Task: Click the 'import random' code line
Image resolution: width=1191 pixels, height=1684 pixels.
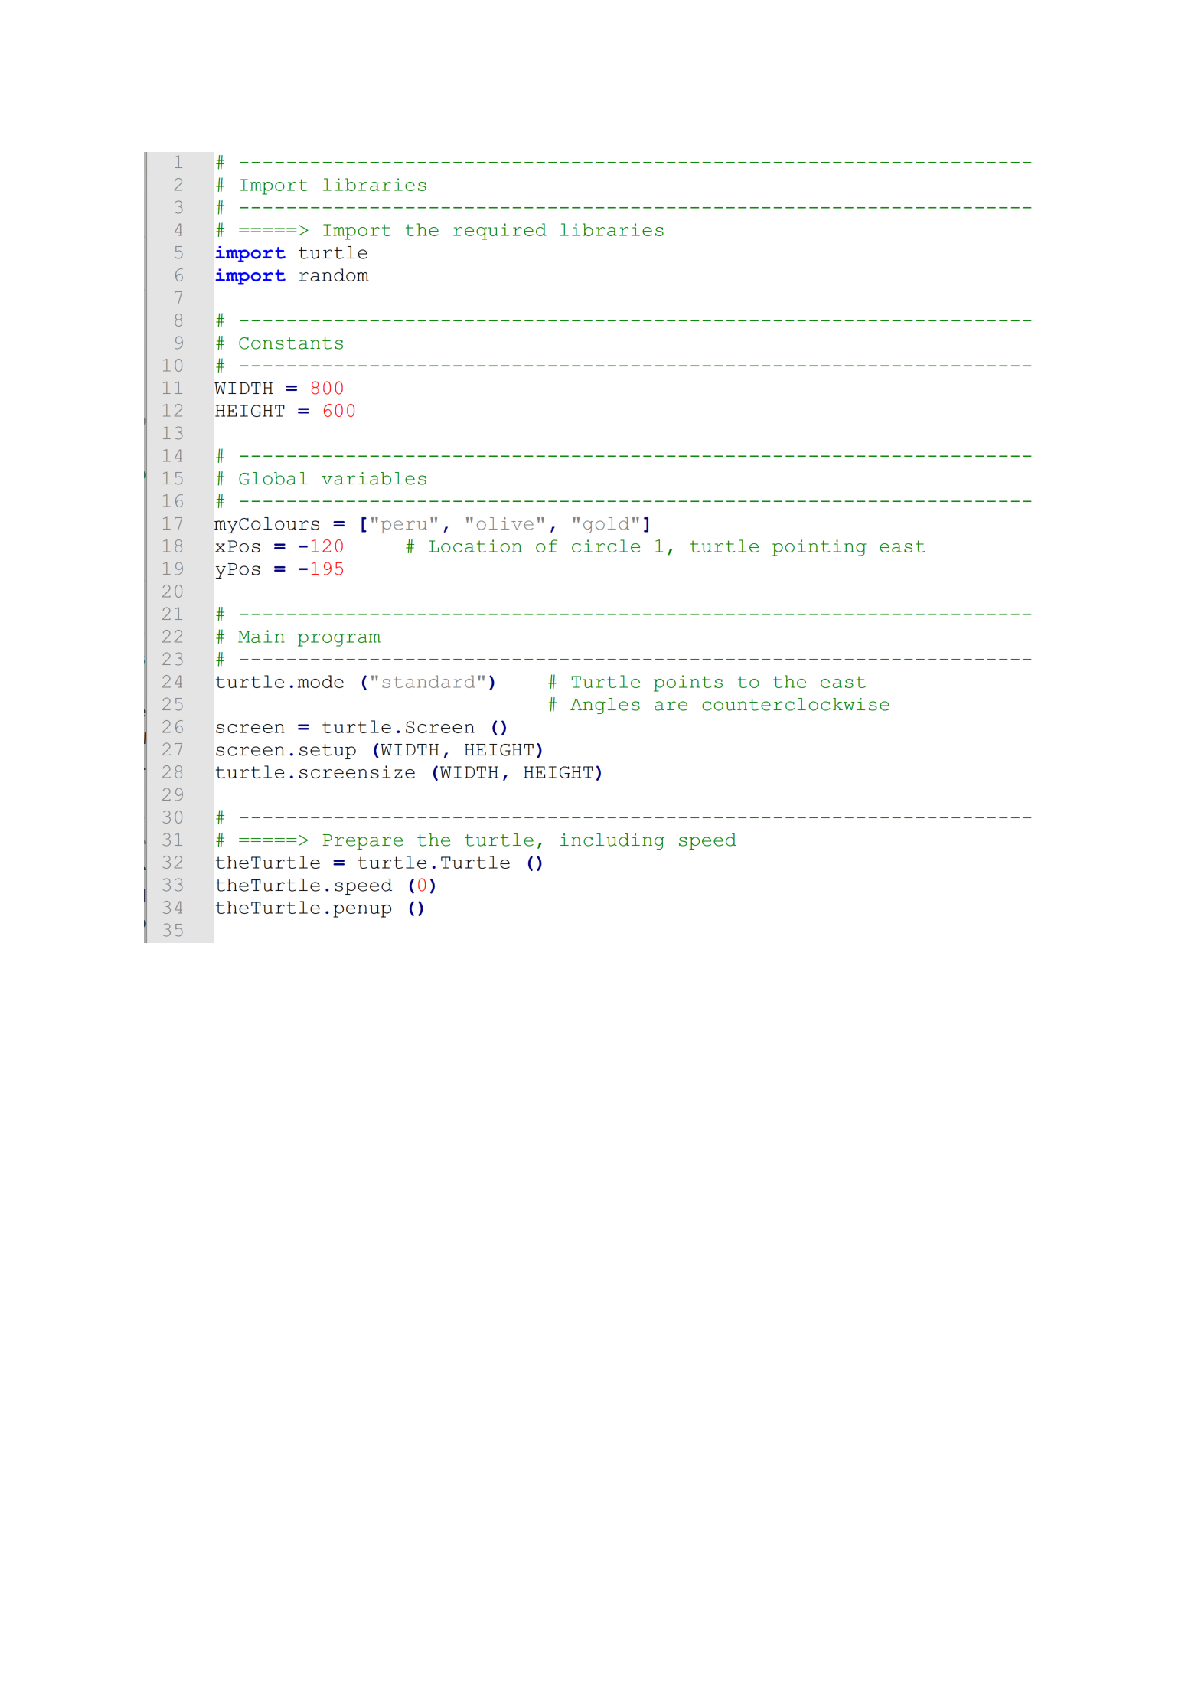Action: coord(291,276)
